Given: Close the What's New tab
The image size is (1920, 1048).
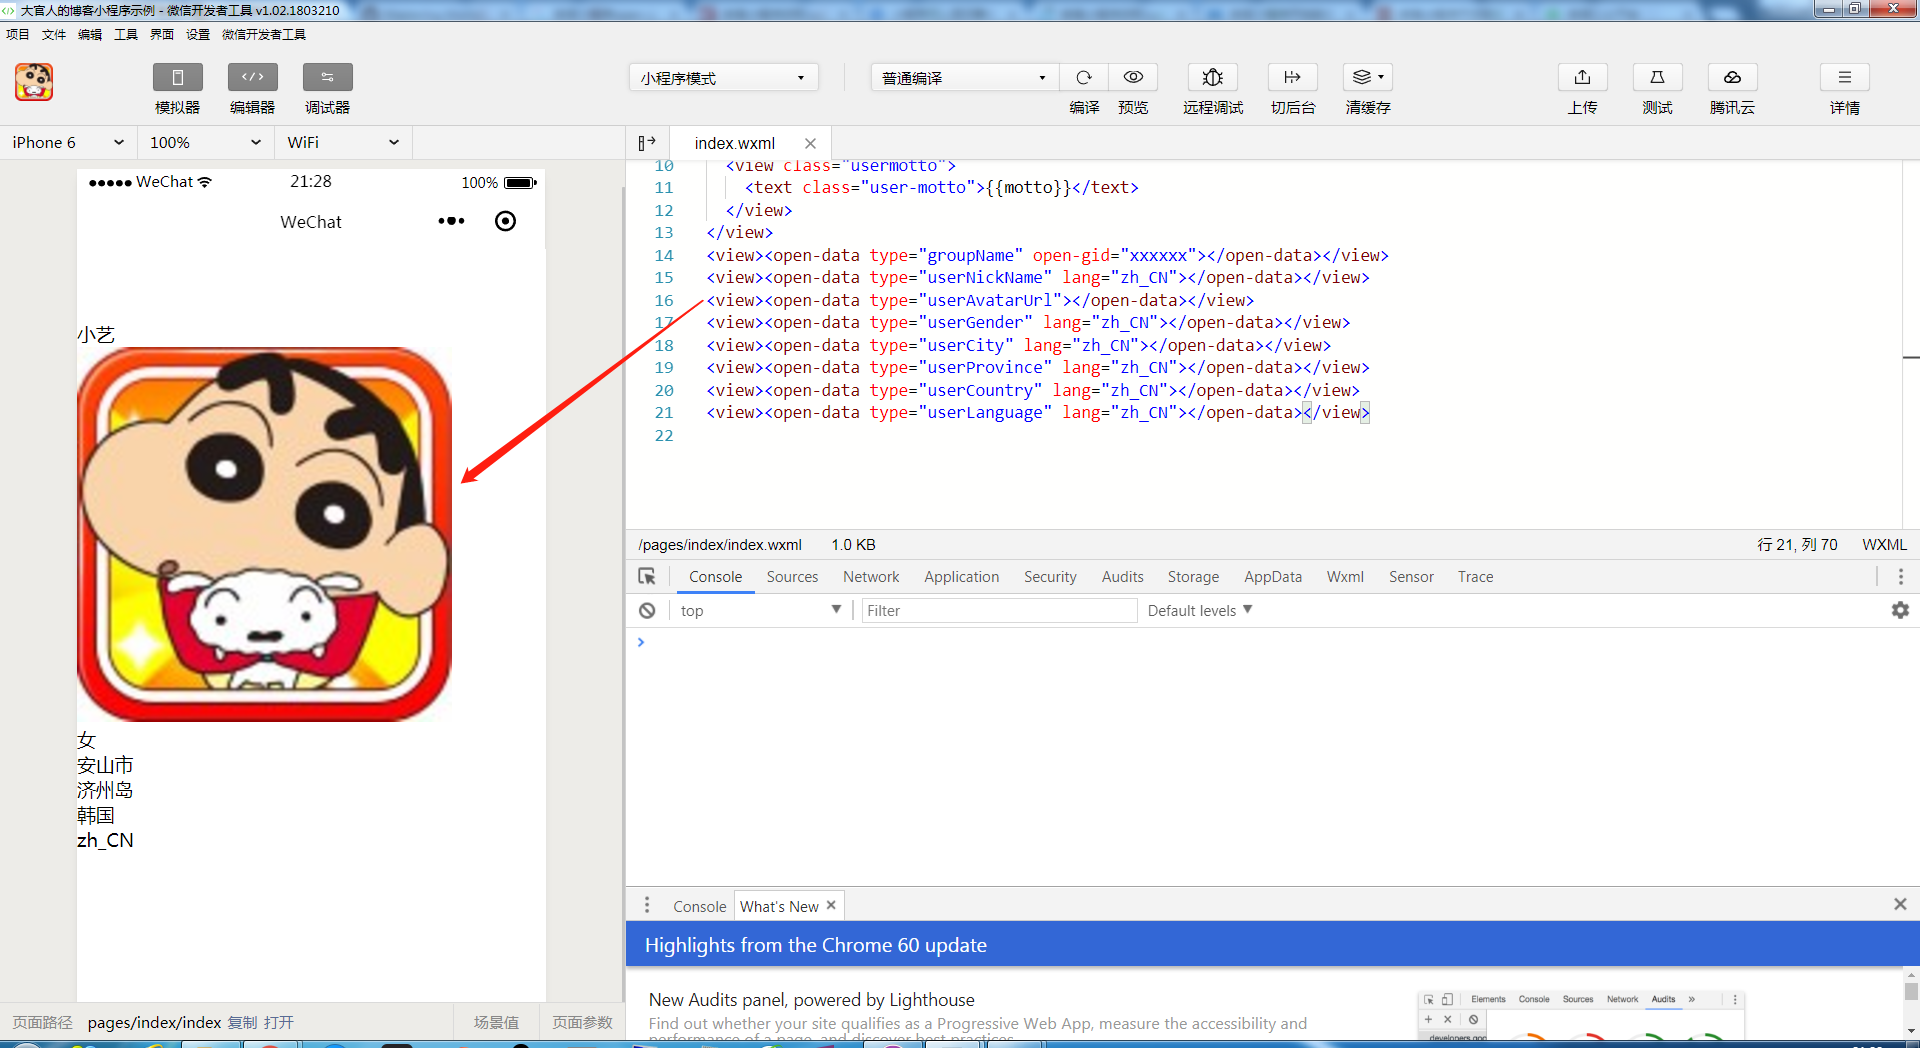Looking at the screenshot, I should (831, 905).
